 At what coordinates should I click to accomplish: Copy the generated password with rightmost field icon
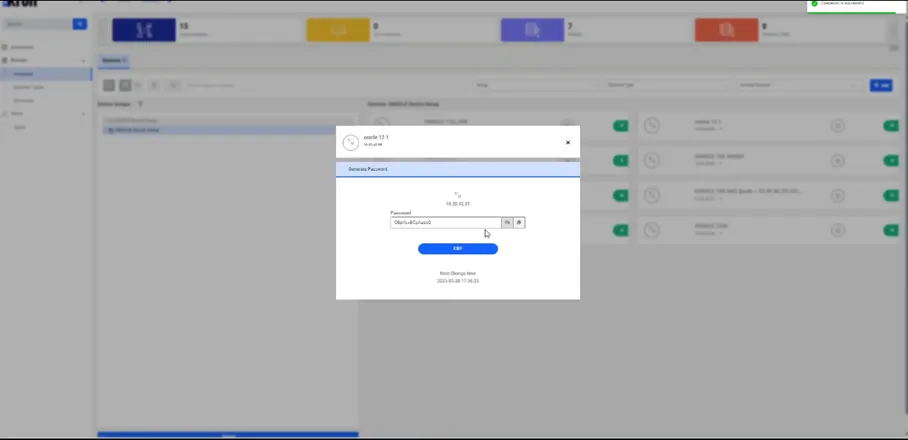click(x=519, y=222)
